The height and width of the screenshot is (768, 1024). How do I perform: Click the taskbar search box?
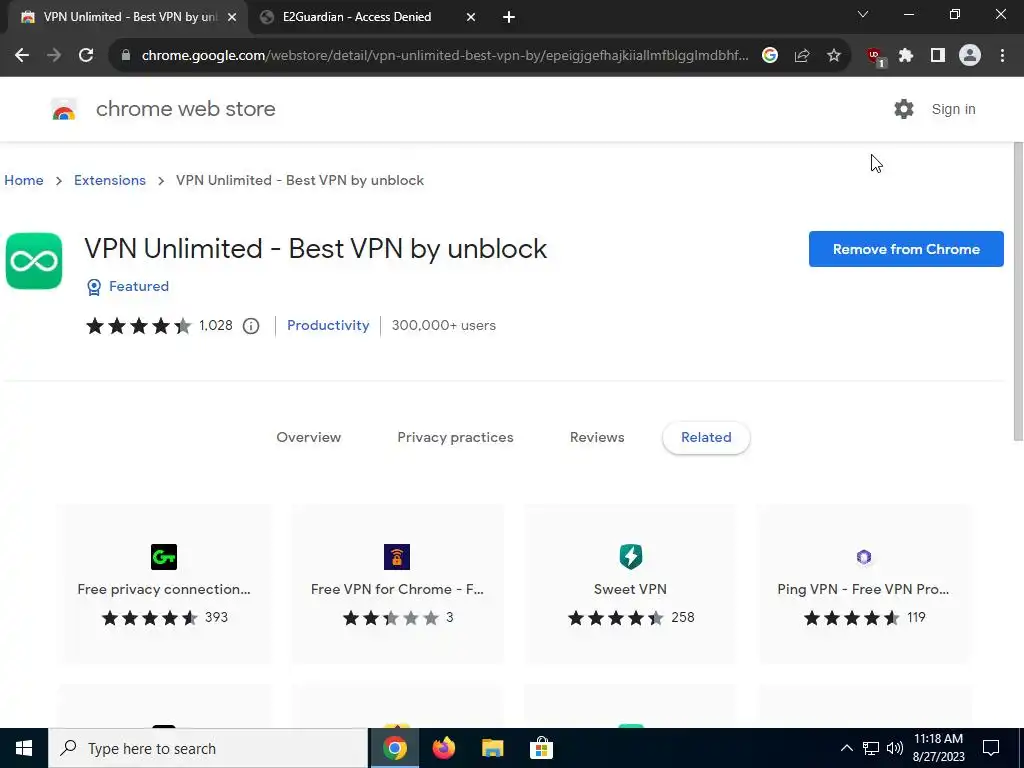208,748
